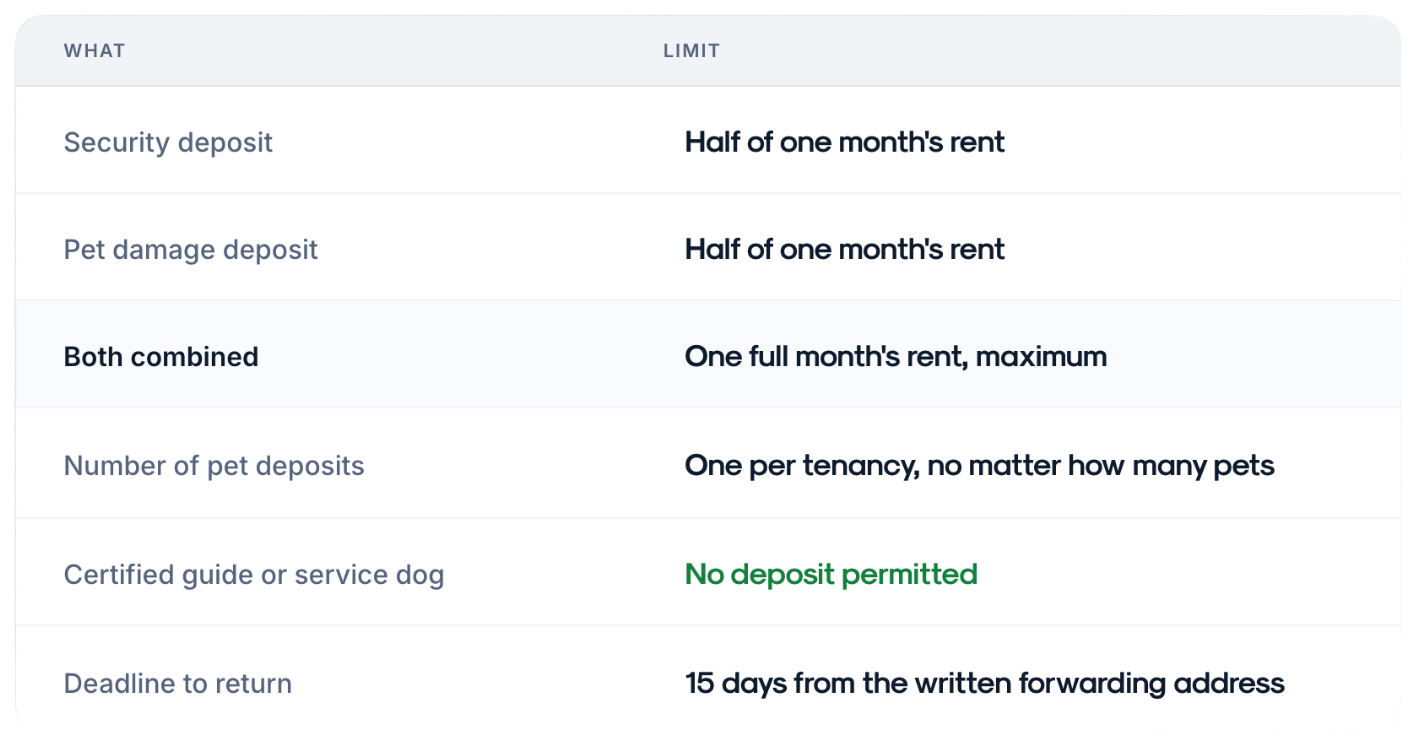1416x739 pixels.
Task: Select the highlighted Both combined row
Action: pos(708,355)
